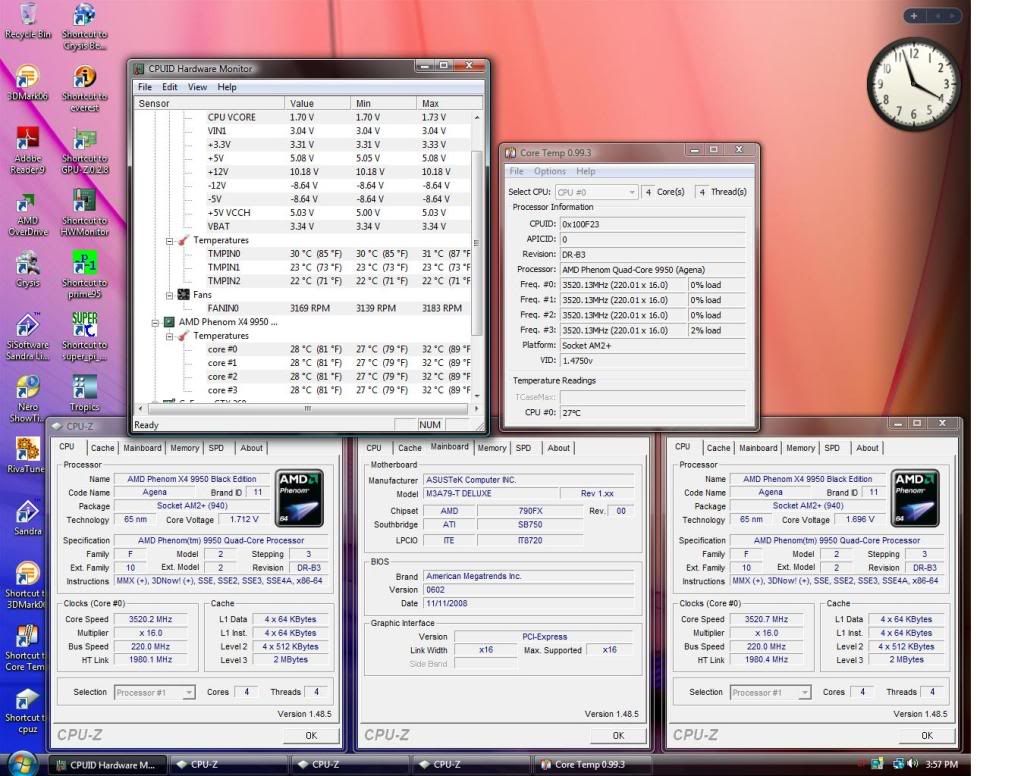This screenshot has width=1024, height=776.
Task: Collapse the Temperatures node above TMPIN0
Action: point(169,240)
